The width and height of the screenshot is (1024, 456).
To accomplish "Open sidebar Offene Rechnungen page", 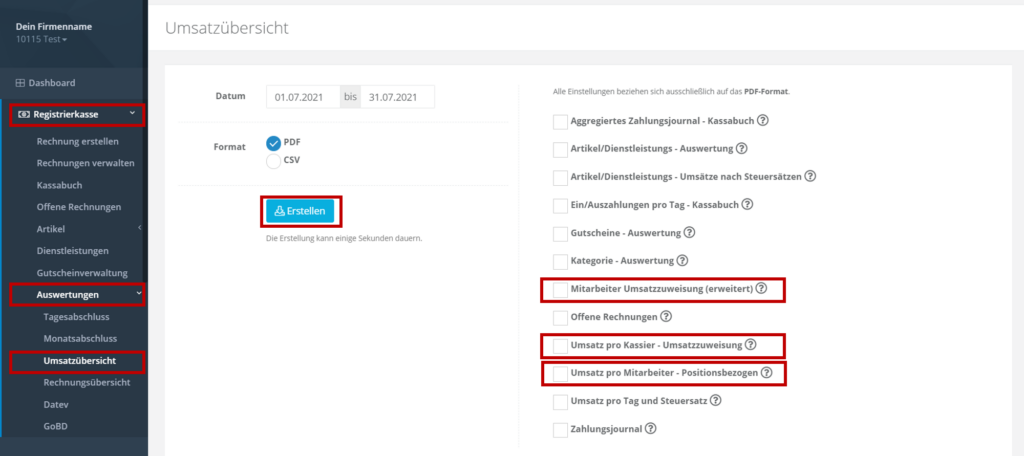I will click(79, 206).
